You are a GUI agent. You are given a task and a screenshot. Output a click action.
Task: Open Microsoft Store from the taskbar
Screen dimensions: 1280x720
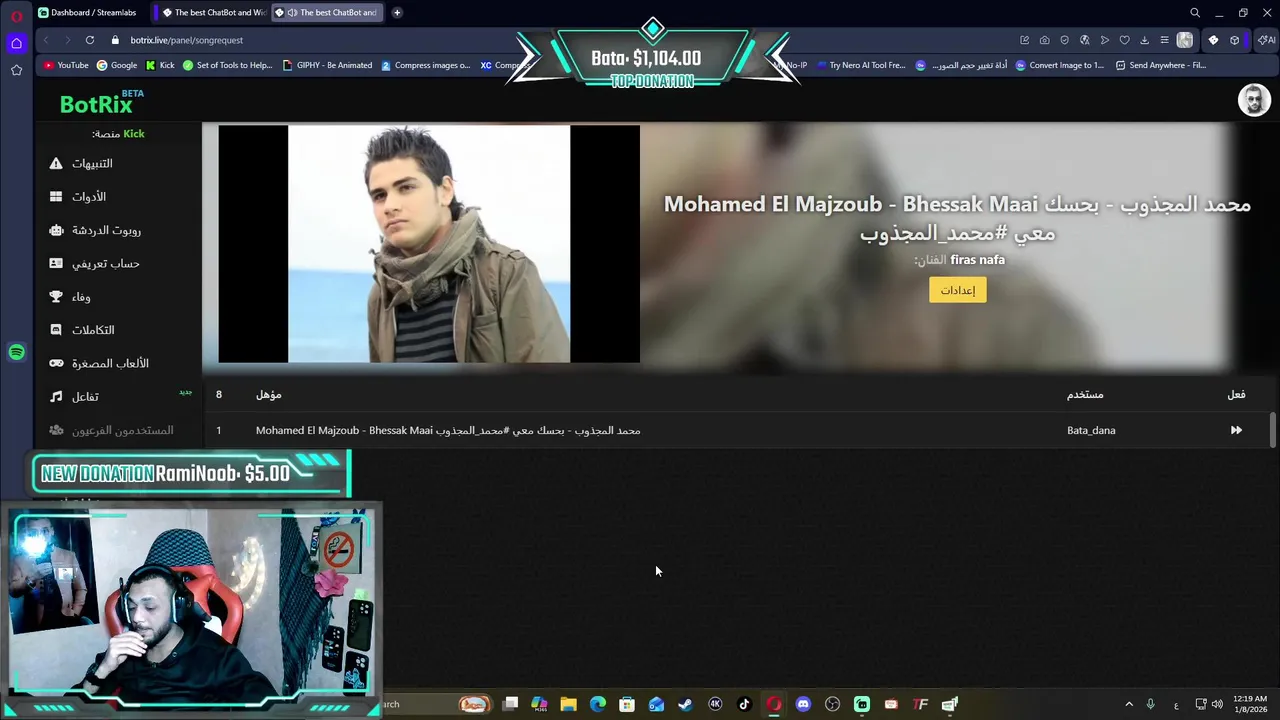627,704
